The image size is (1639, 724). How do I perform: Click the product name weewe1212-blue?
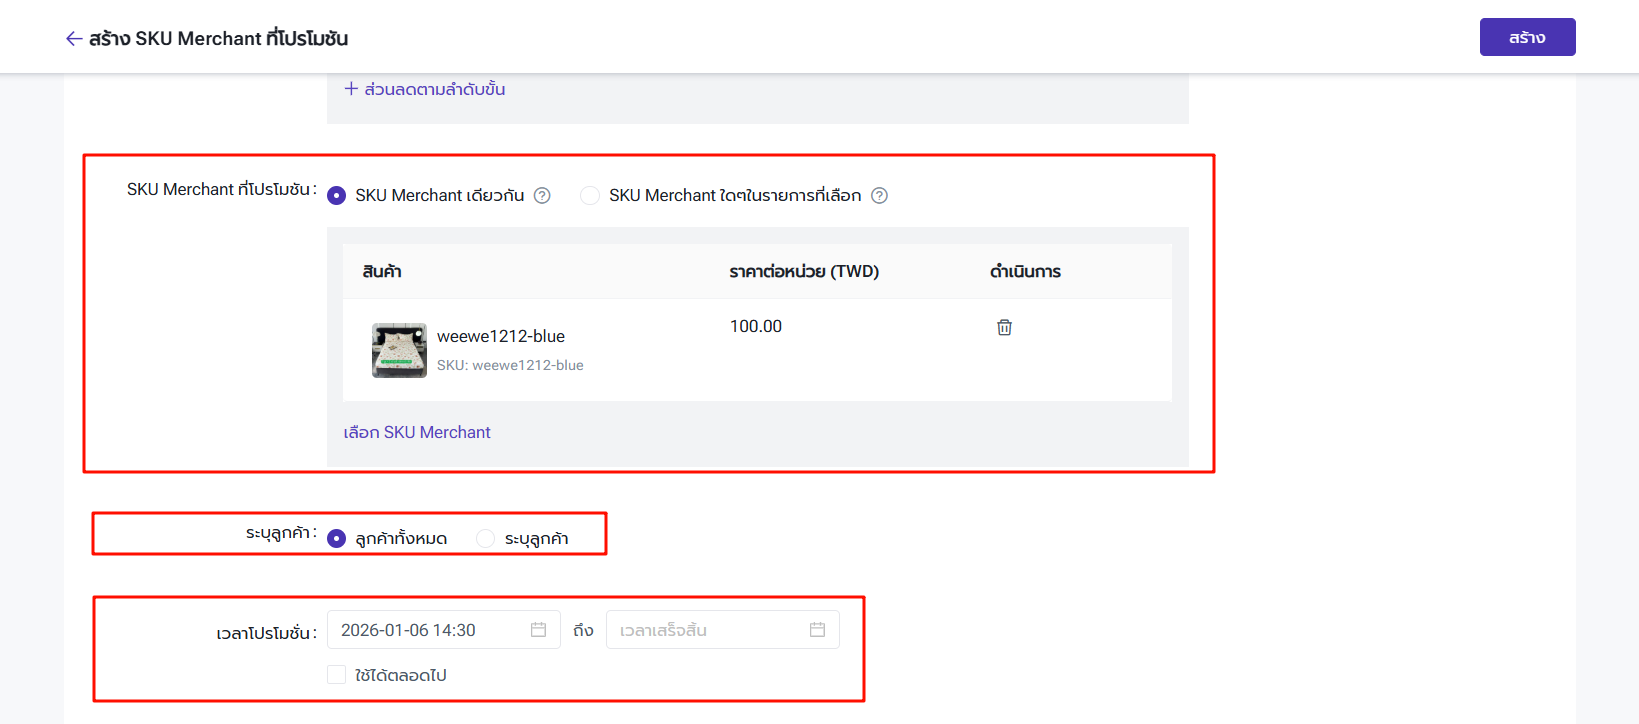pyautogui.click(x=501, y=336)
